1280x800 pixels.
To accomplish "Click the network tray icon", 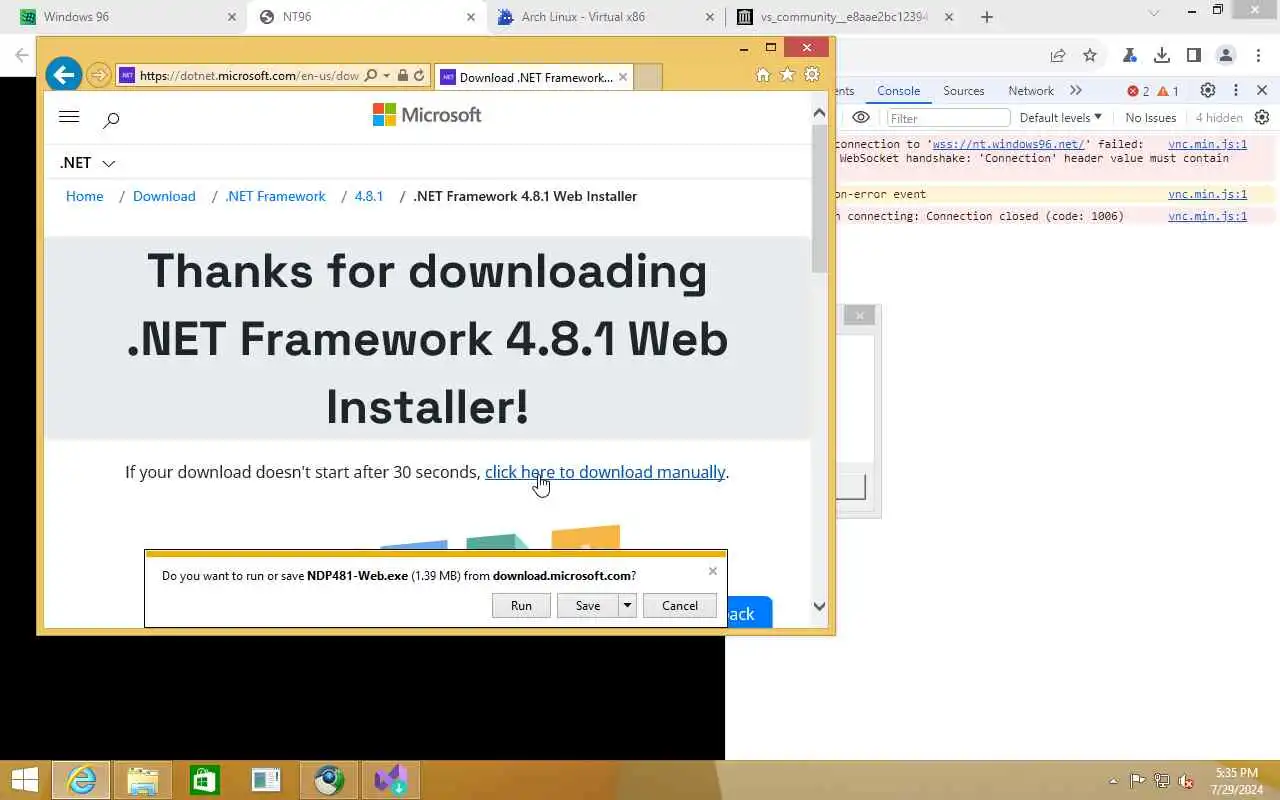I will click(1162, 781).
